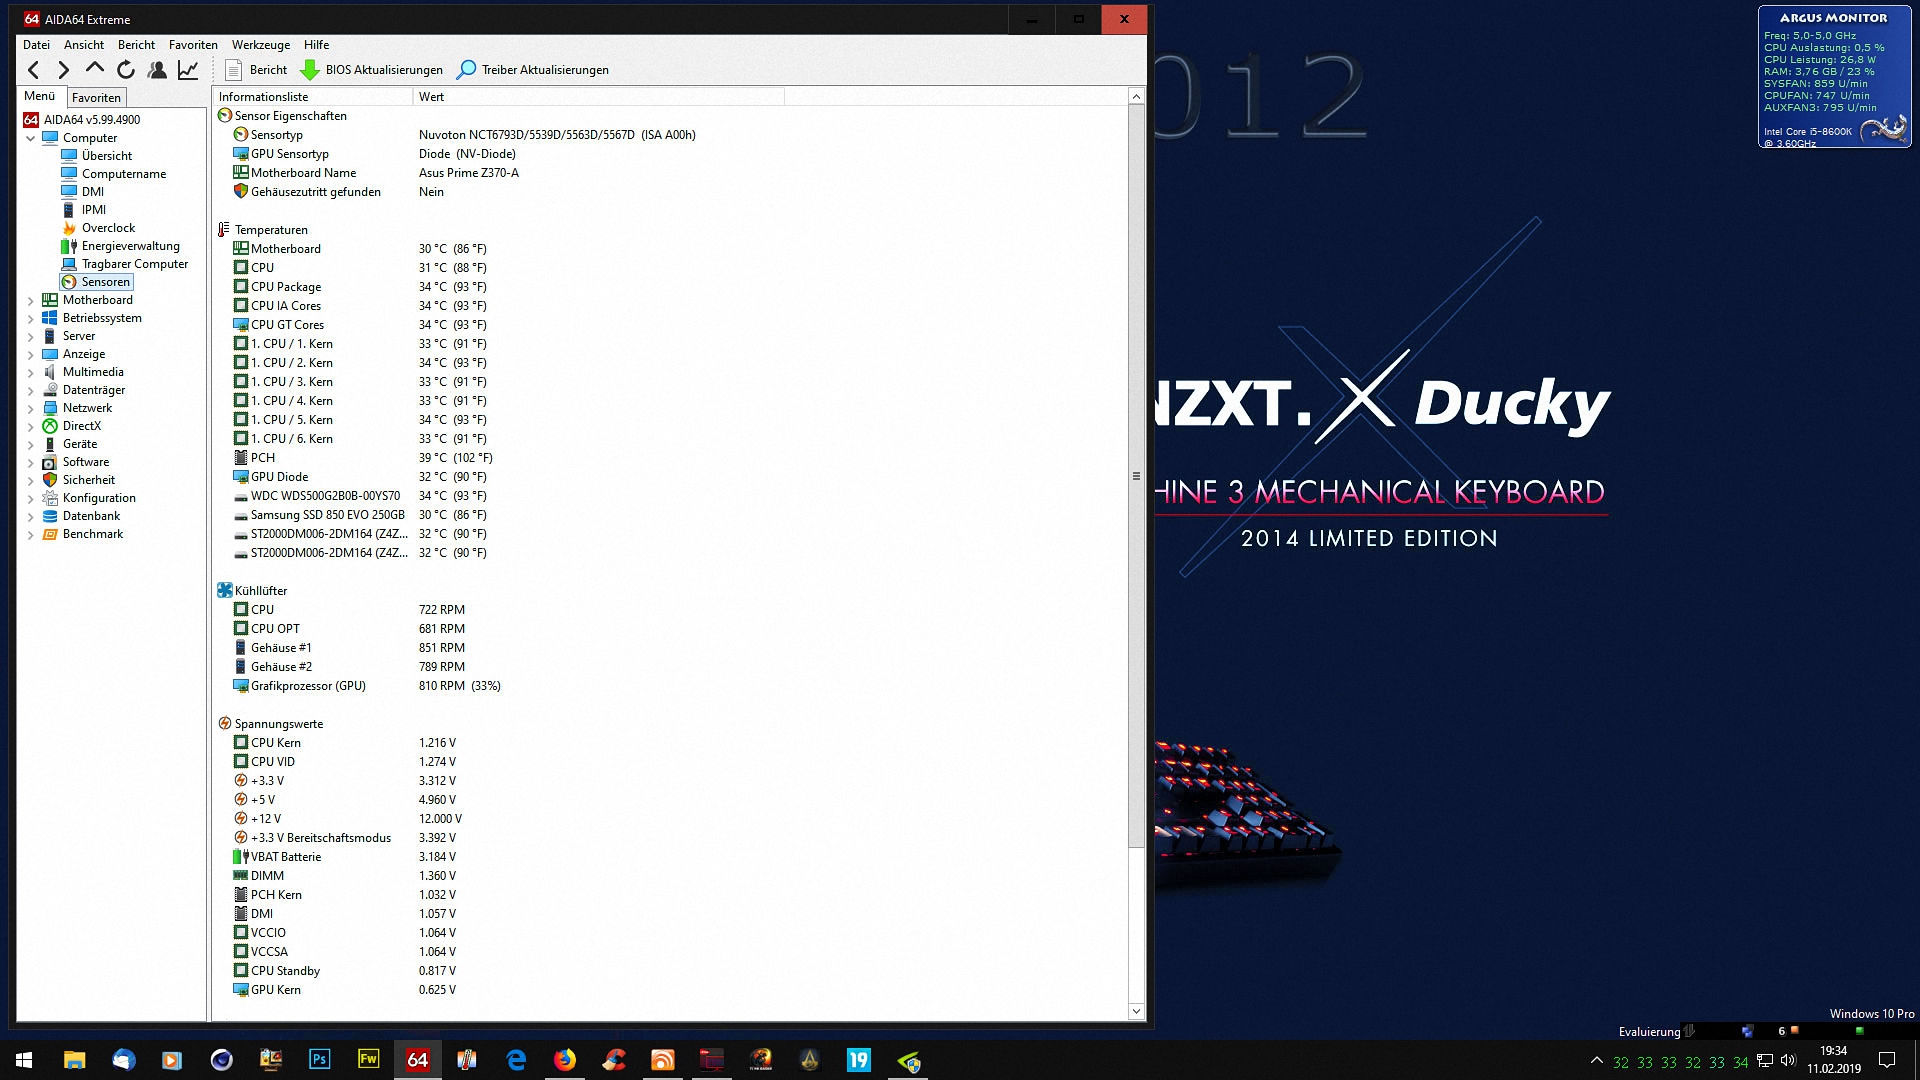Expand the Netzwerk tree node
The height and width of the screenshot is (1080, 1920).
pyautogui.click(x=30, y=408)
